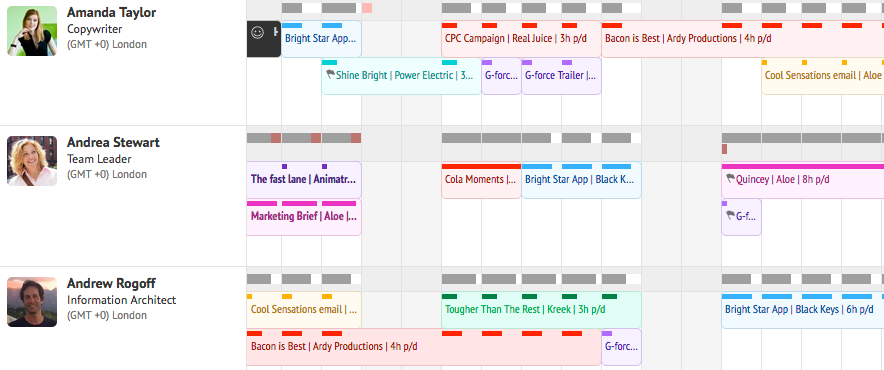The width and height of the screenshot is (884, 370).
Task: Open CPC Campaign | Real Juice task
Action: [x=521, y=39]
